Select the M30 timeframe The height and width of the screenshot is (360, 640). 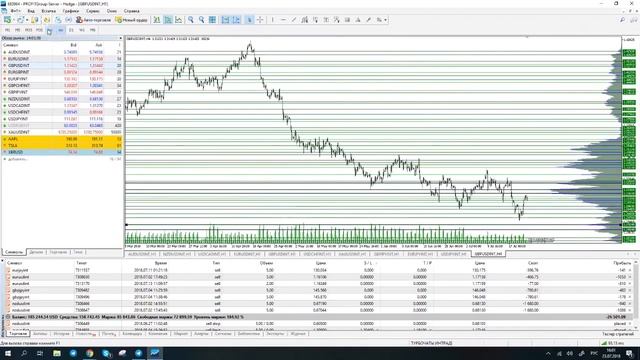coord(39,30)
